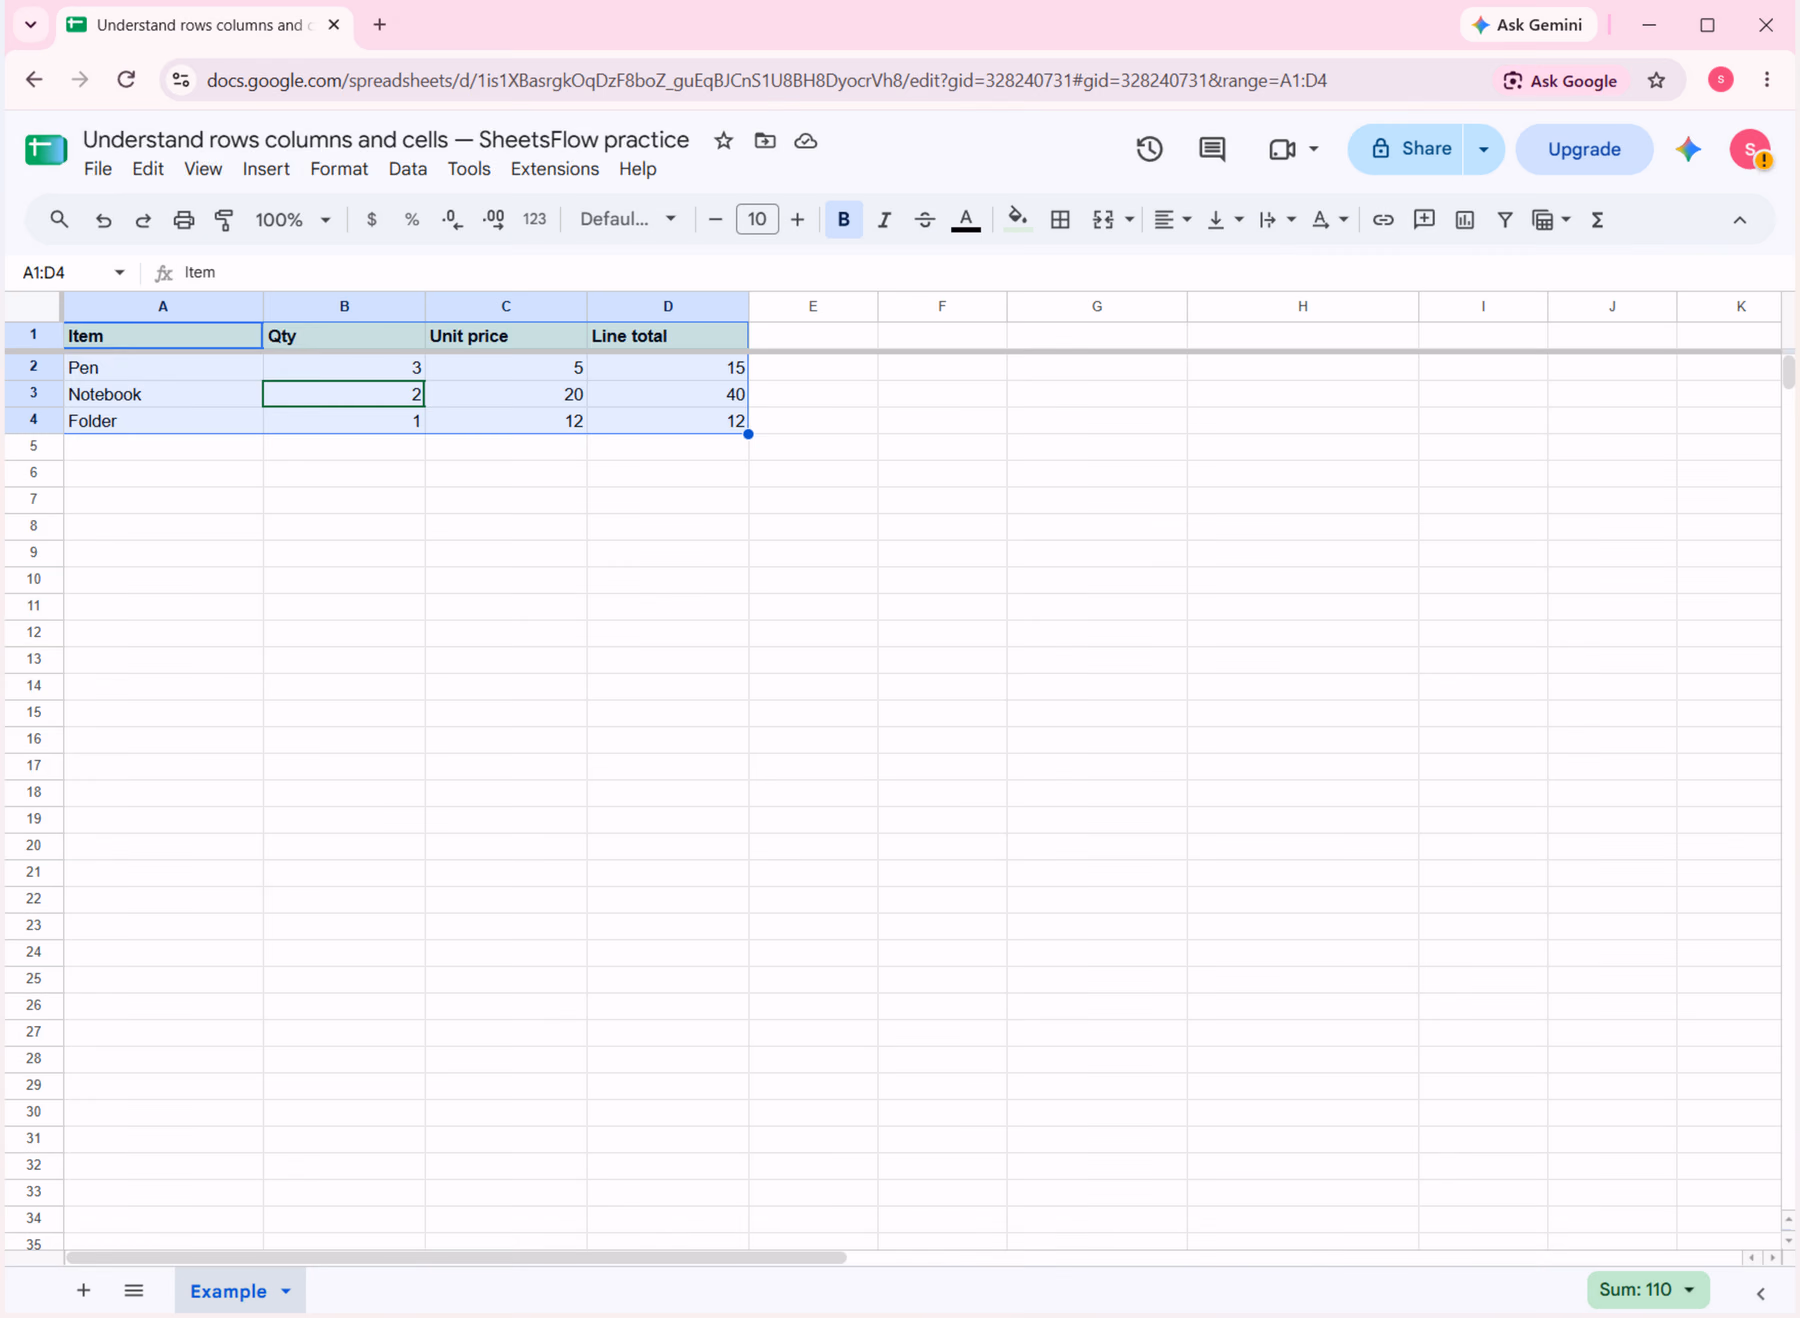
Task: Click the undo icon in toolbar
Action: click(x=103, y=220)
